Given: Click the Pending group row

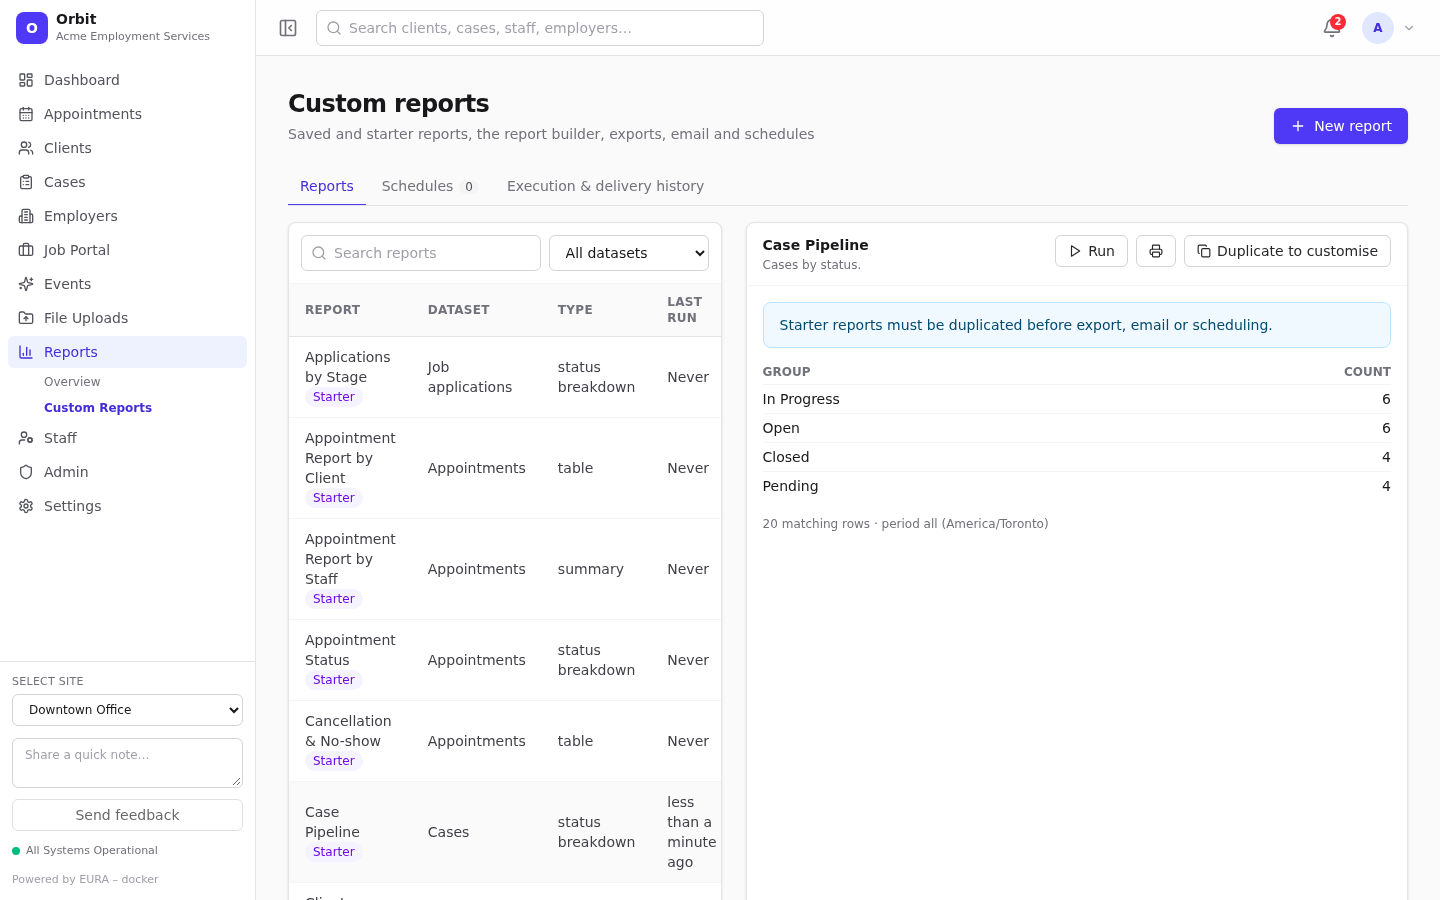Looking at the screenshot, I should (x=1076, y=486).
